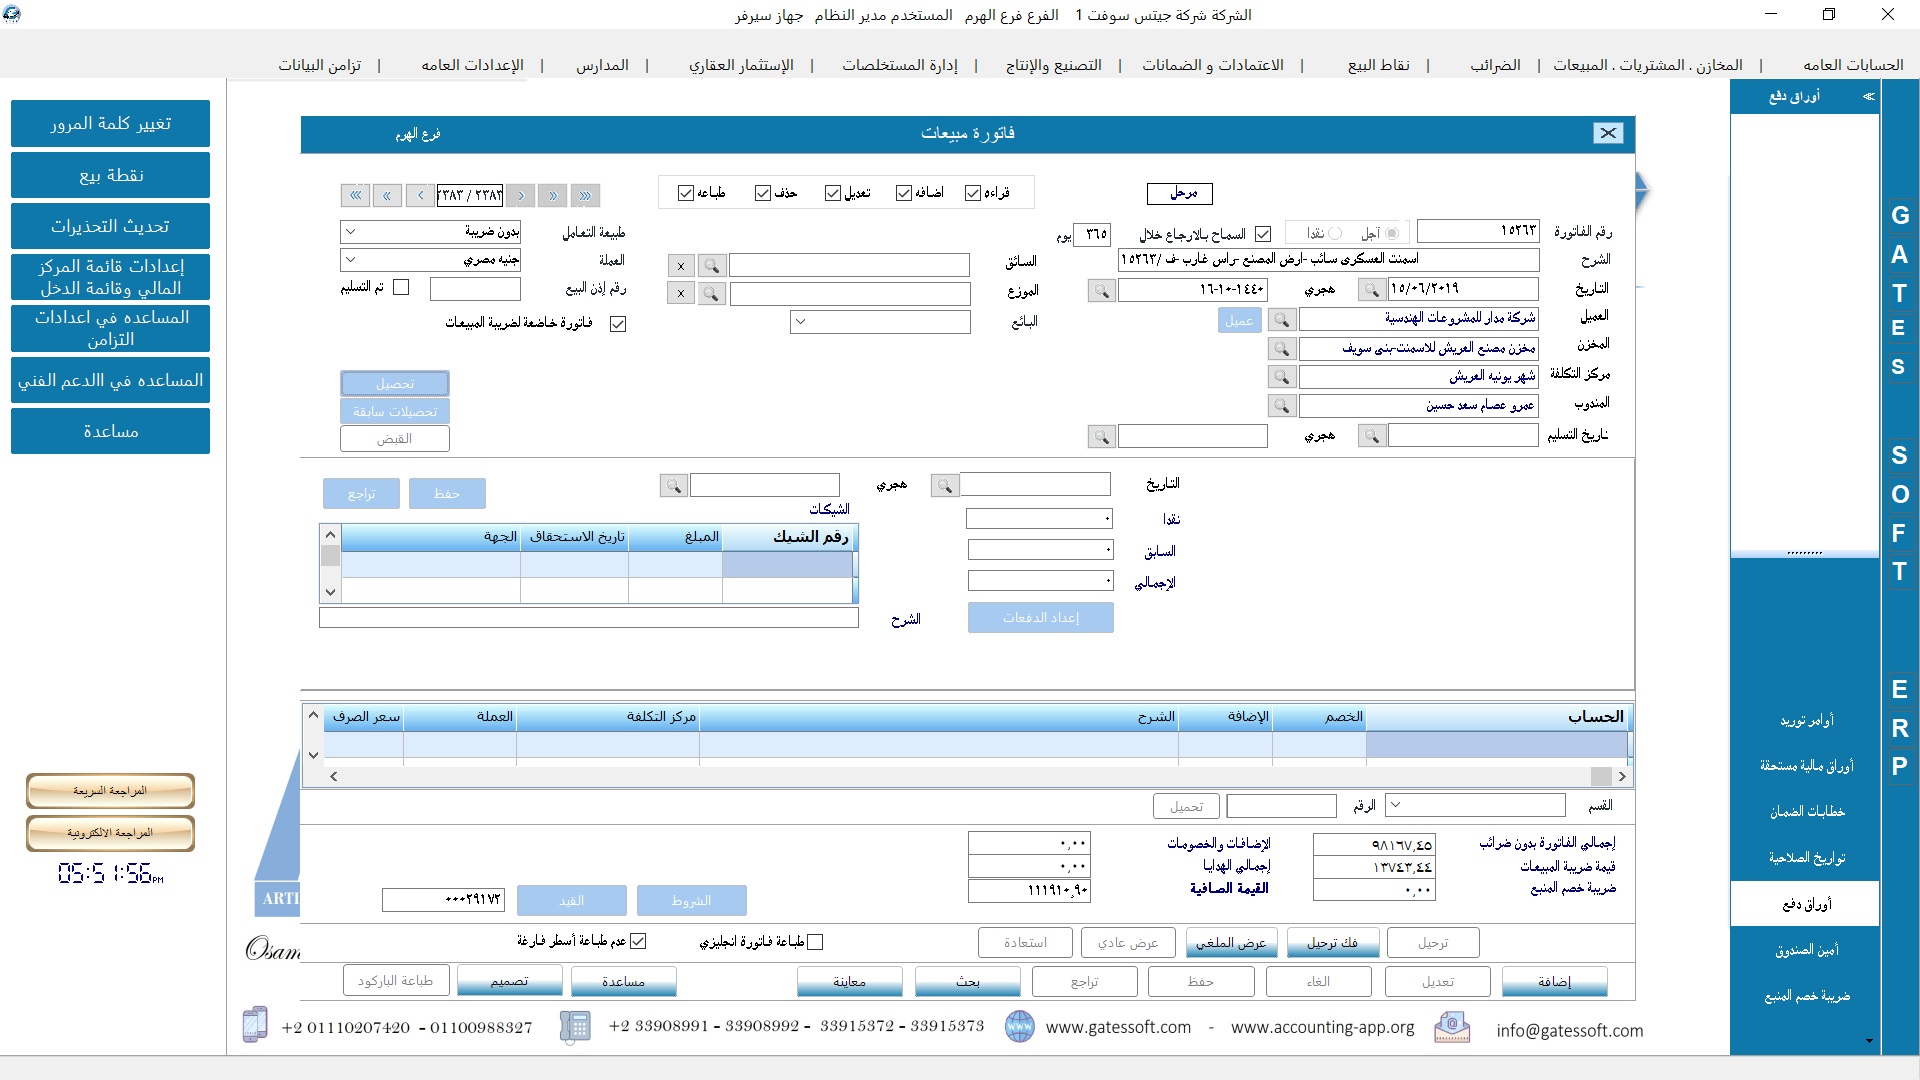Viewport: 1920px width, 1080px height.
Task: Toggle invoice subject to sales tax checkbox
Action: [618, 324]
